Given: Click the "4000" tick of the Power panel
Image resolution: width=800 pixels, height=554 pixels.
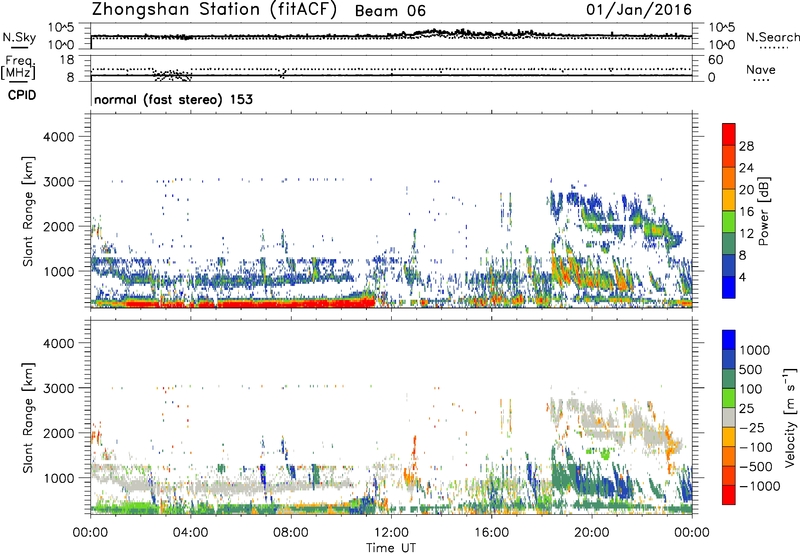Looking at the screenshot, I should pos(59,137).
